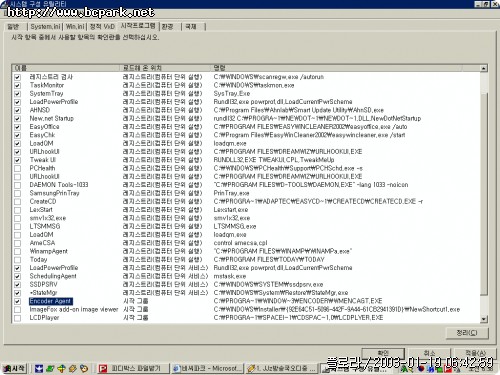The width and height of the screenshot is (500, 375).
Task: Enable the LexStart entry
Action: pyautogui.click(x=17, y=210)
